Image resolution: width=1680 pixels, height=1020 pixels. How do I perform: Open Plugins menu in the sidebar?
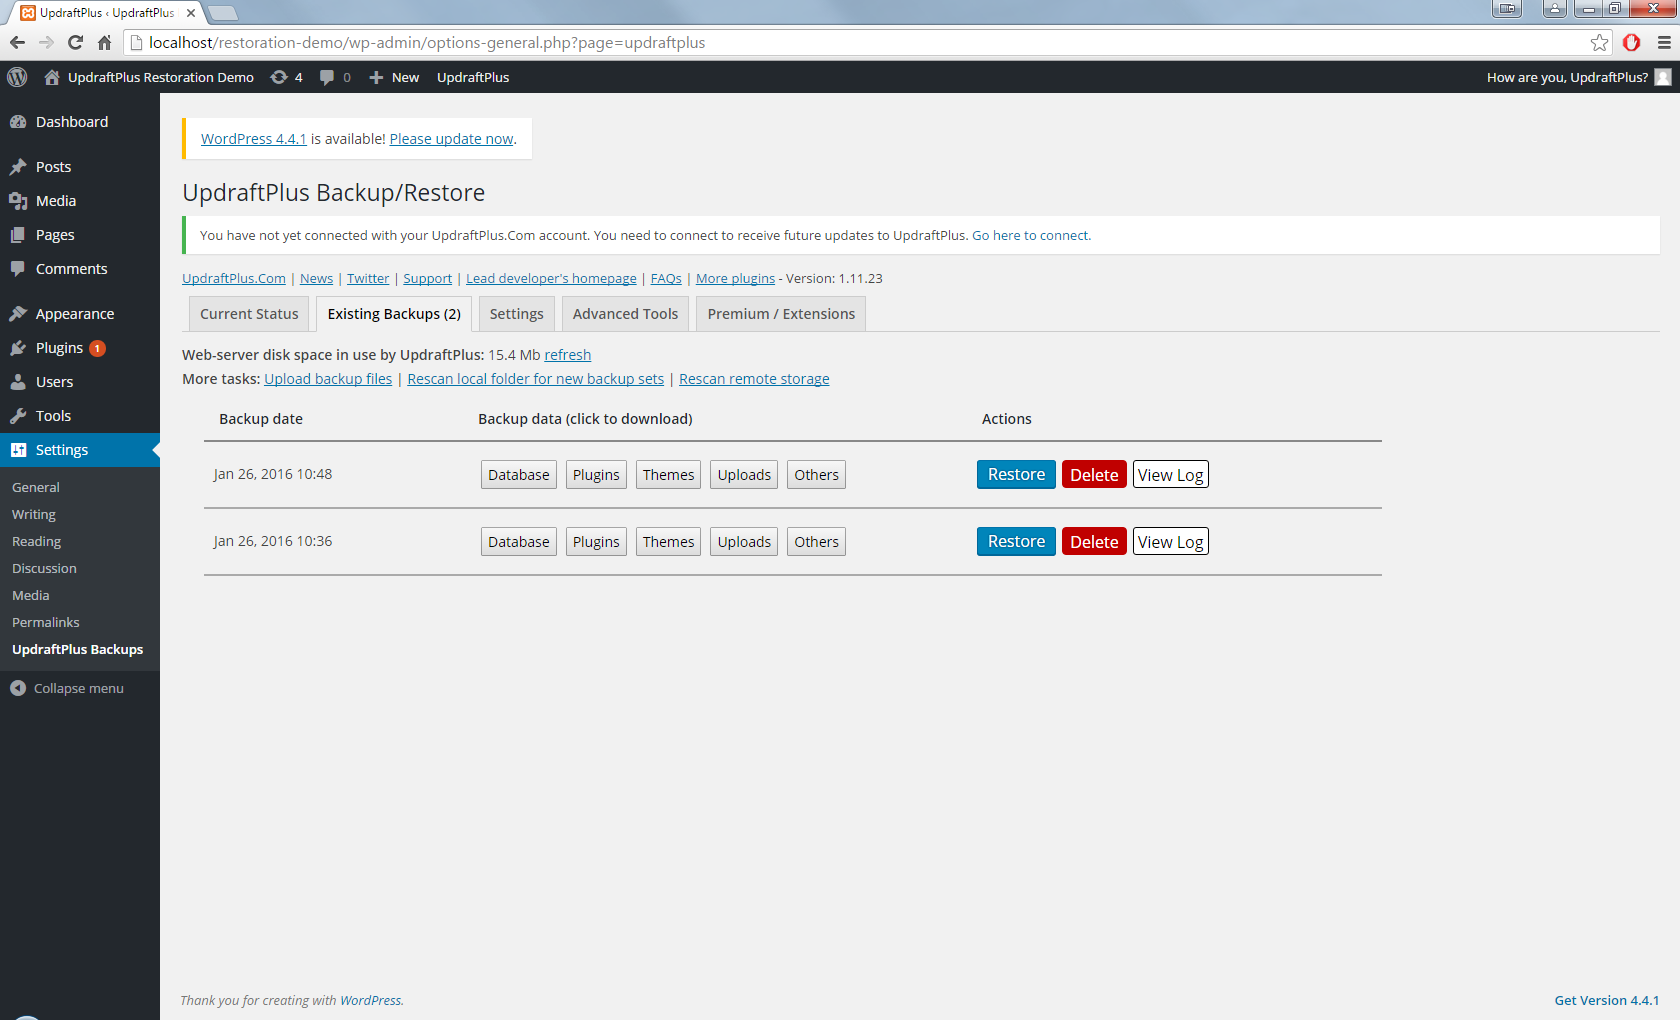click(x=59, y=348)
